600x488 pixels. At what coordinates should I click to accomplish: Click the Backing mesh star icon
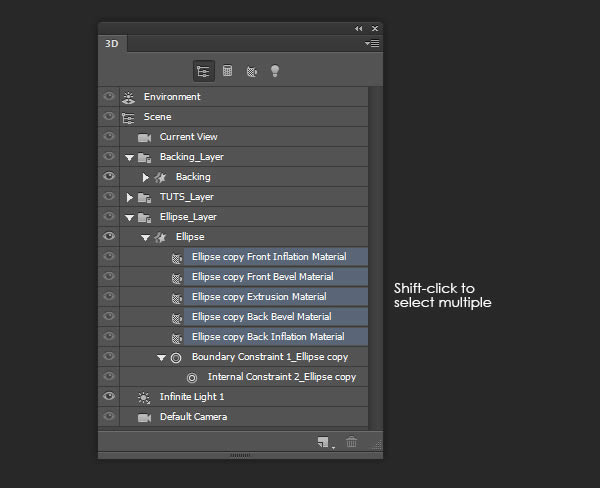click(x=160, y=177)
